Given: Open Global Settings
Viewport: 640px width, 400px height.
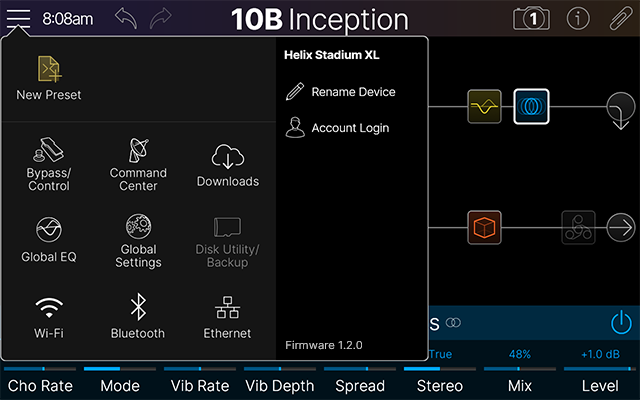Looking at the screenshot, I should (138, 241).
